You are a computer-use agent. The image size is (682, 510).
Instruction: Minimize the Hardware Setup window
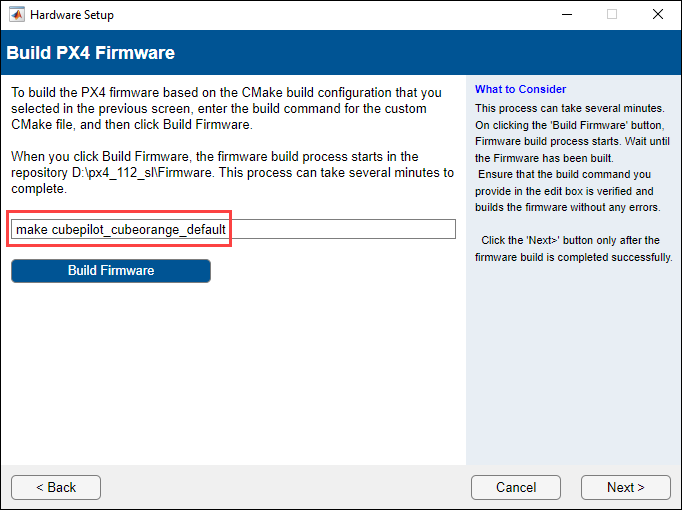click(x=566, y=15)
